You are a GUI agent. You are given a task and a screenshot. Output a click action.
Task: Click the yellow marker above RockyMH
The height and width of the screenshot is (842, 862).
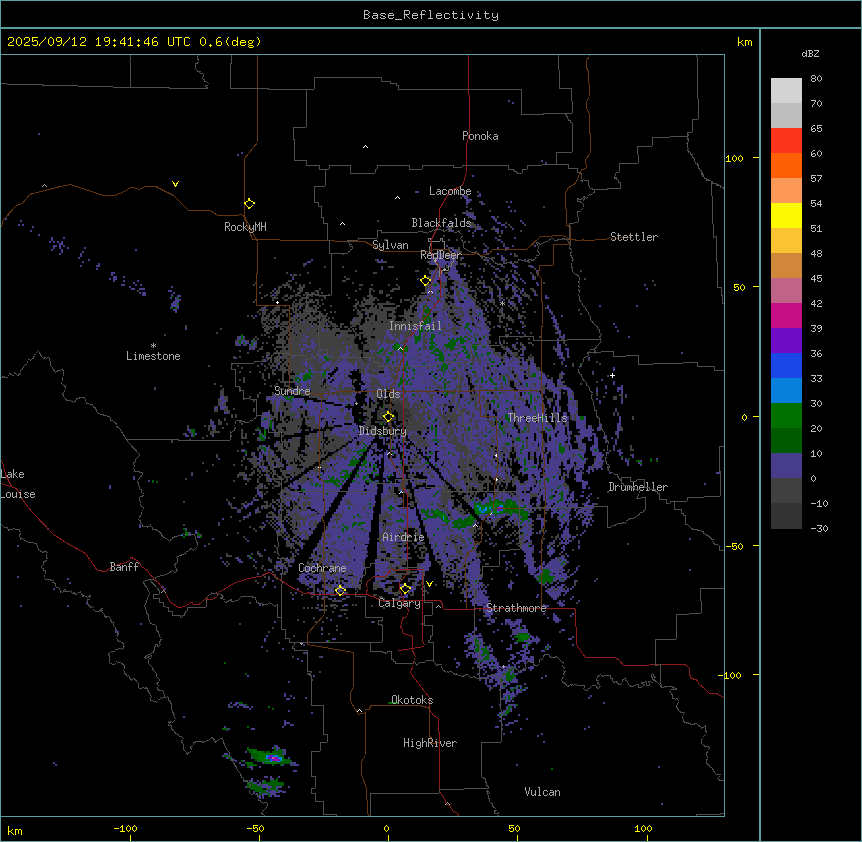(x=249, y=203)
